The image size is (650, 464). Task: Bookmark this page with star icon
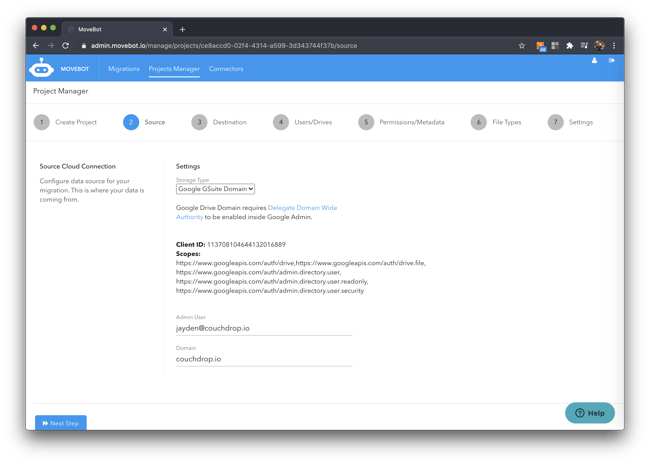pos(521,45)
